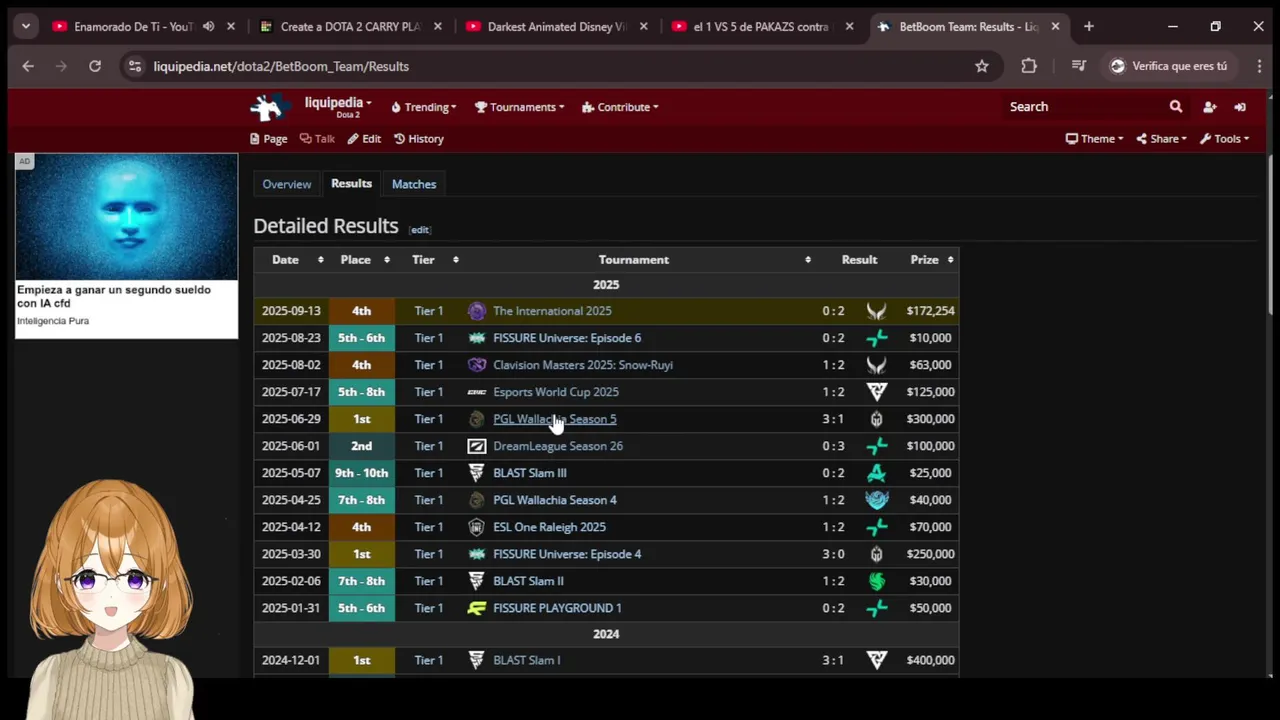Click the Liquipedia search input field
Screen dimensions: 1280x720
[x=1085, y=107]
